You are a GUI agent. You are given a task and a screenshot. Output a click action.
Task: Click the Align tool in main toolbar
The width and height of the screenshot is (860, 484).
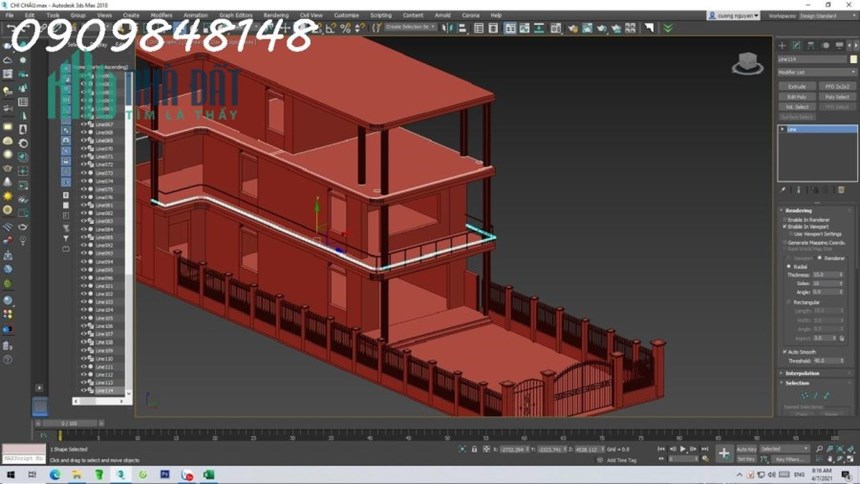[x=462, y=28]
